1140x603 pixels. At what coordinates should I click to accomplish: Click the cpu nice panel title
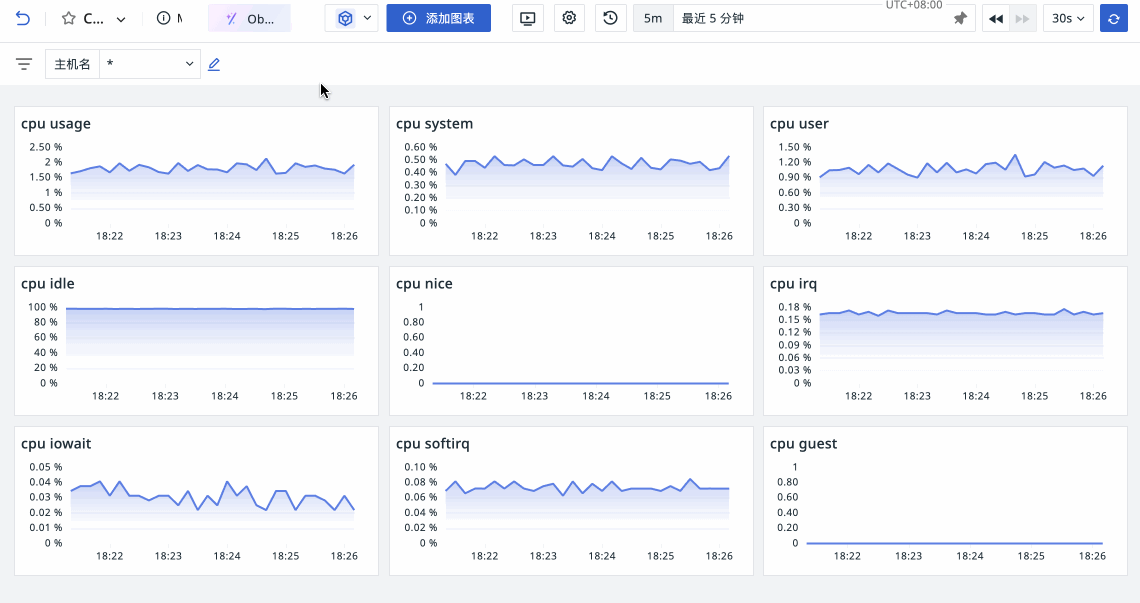tap(425, 284)
